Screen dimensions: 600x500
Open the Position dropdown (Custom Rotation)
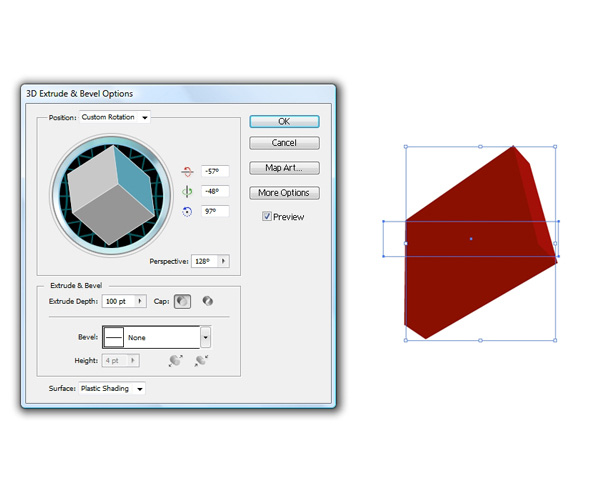[115, 117]
